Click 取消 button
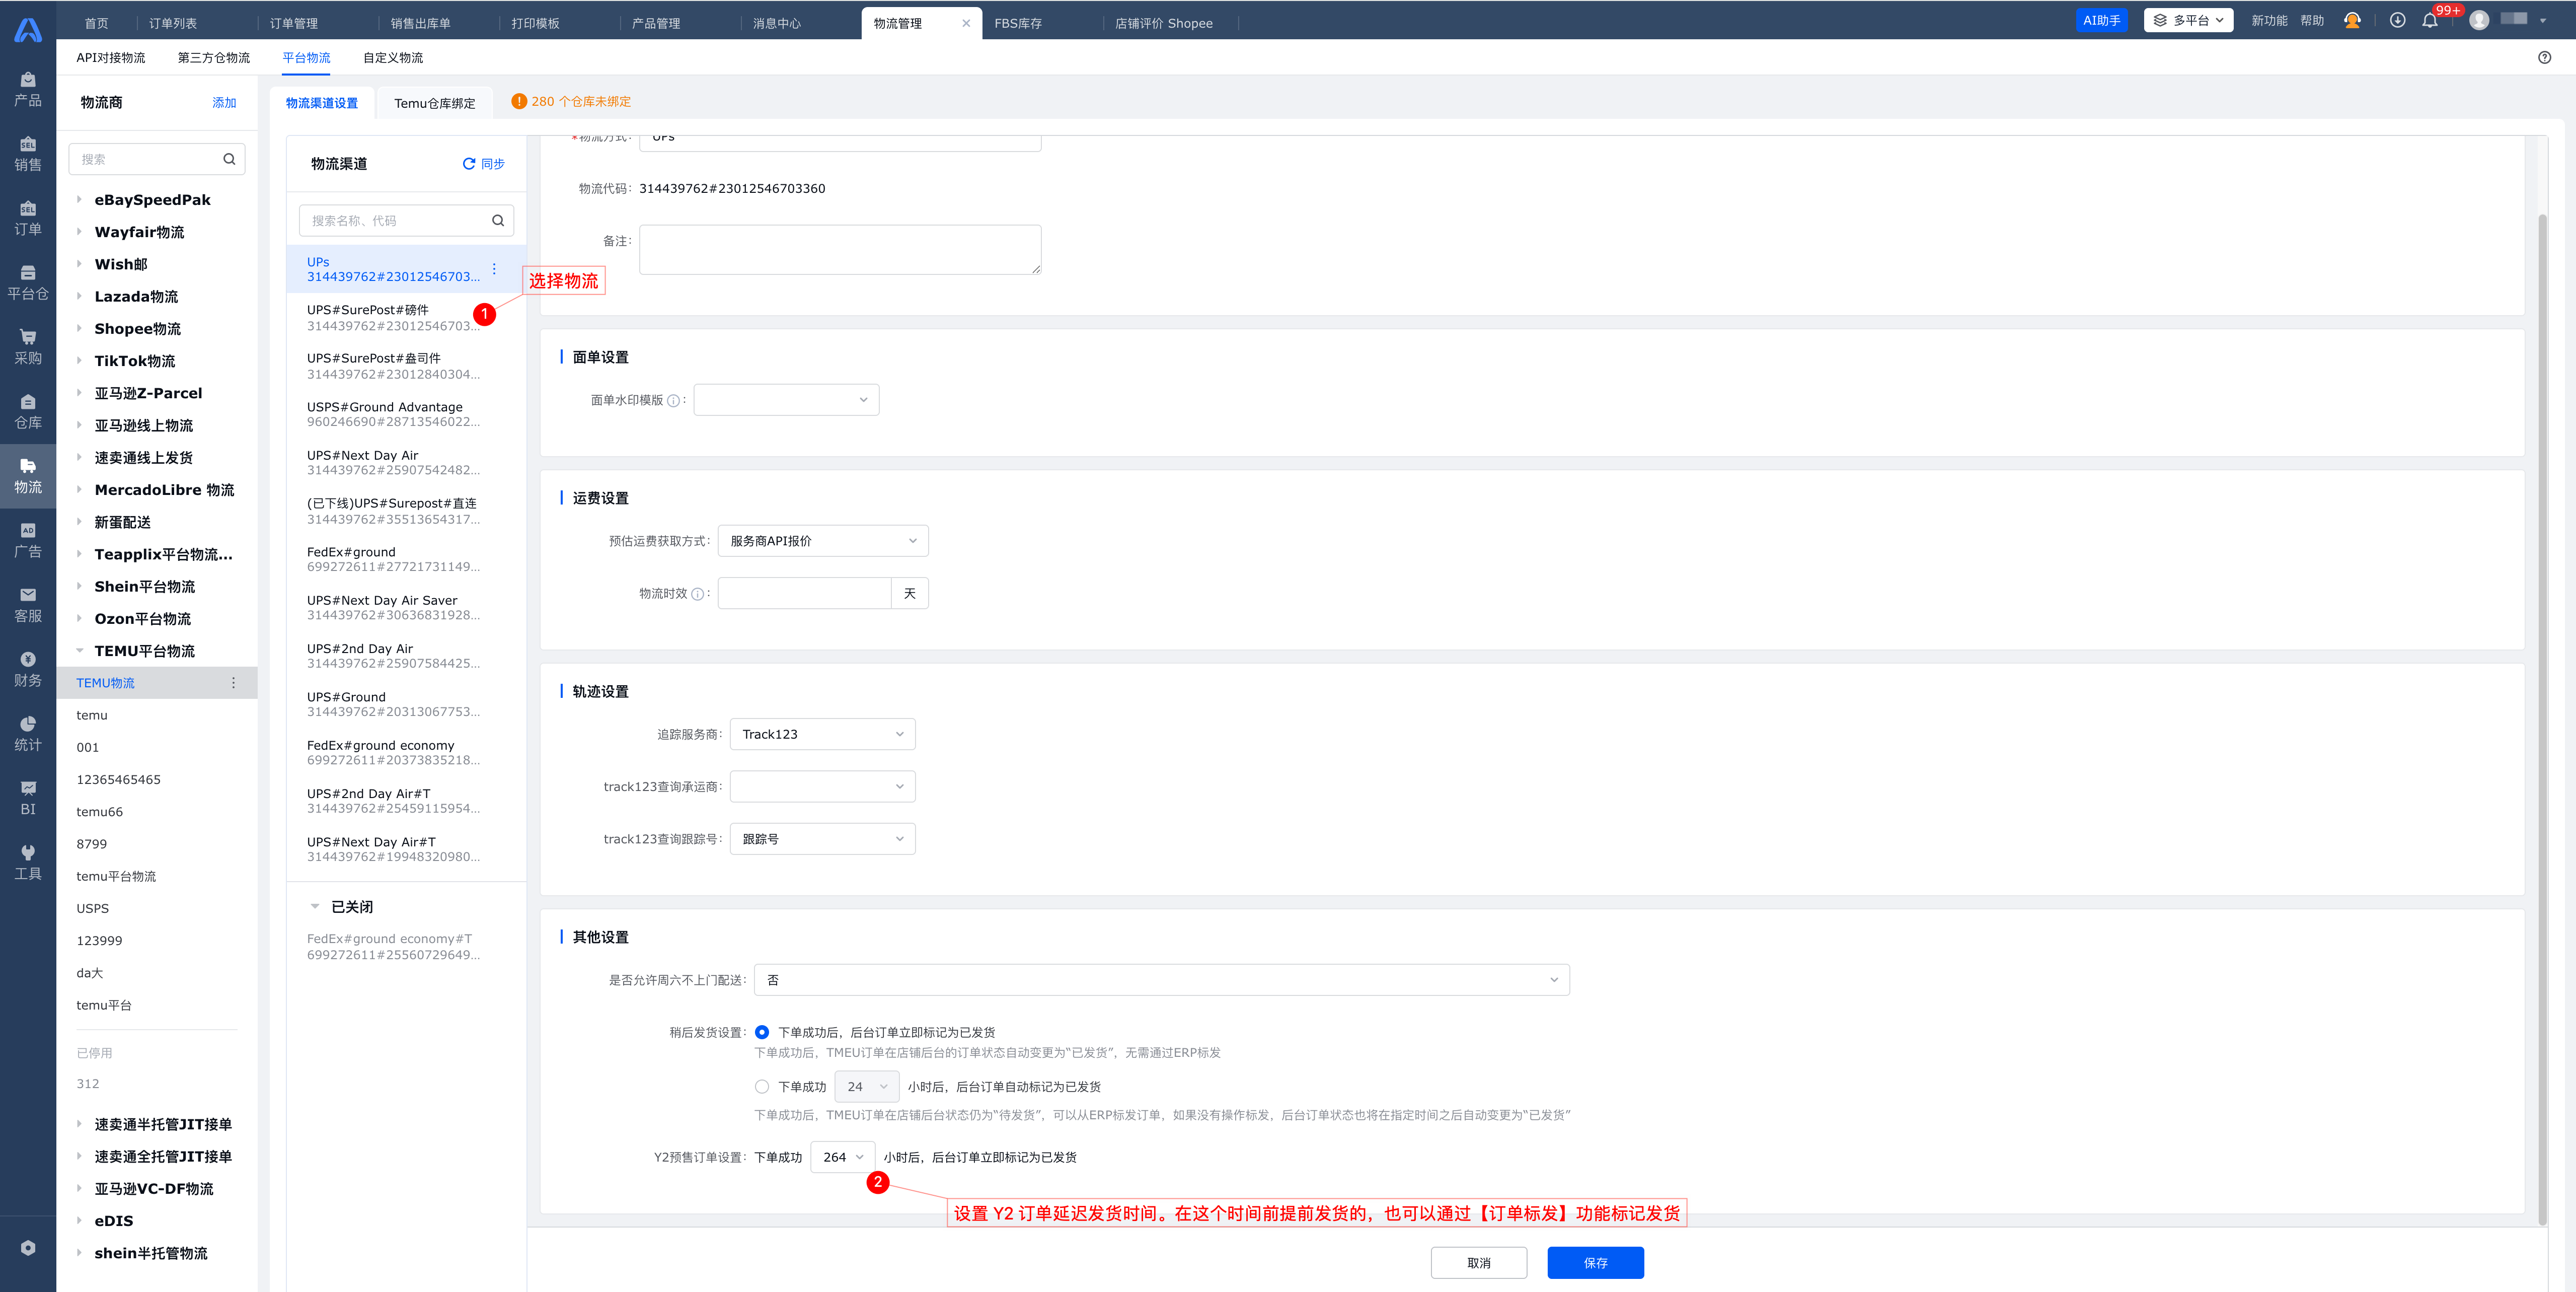The image size is (2576, 1292). [x=1479, y=1263]
